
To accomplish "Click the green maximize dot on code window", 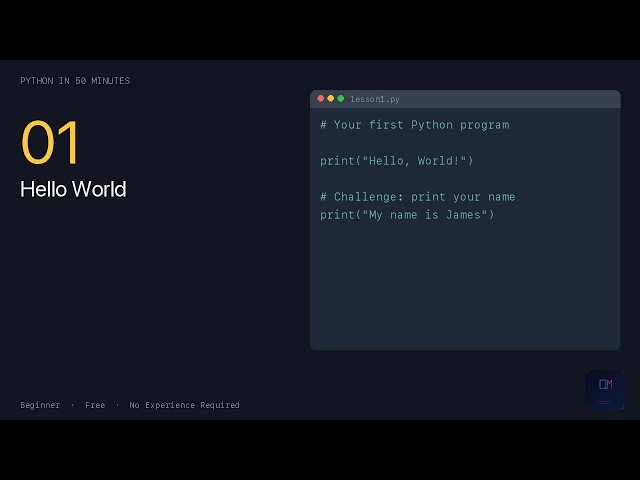I will tap(341, 98).
